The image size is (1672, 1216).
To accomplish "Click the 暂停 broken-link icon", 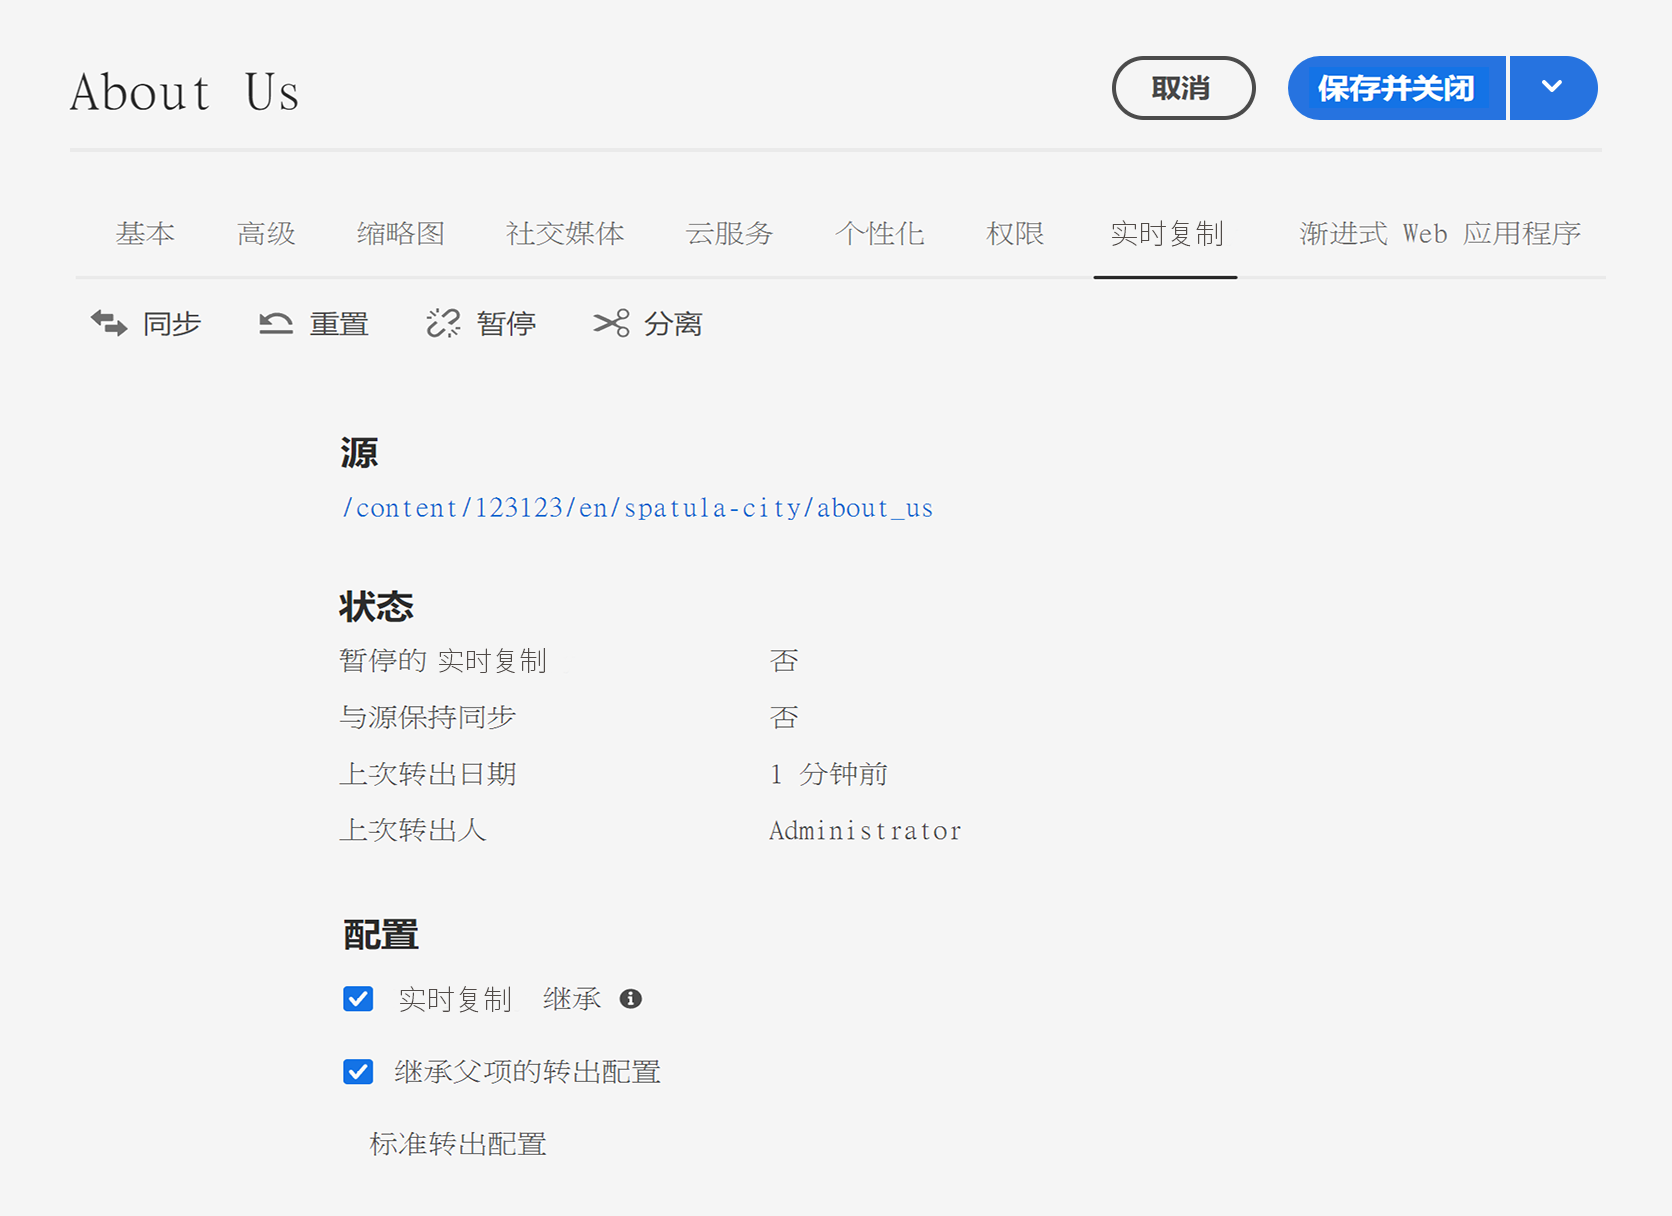I will click(x=443, y=323).
